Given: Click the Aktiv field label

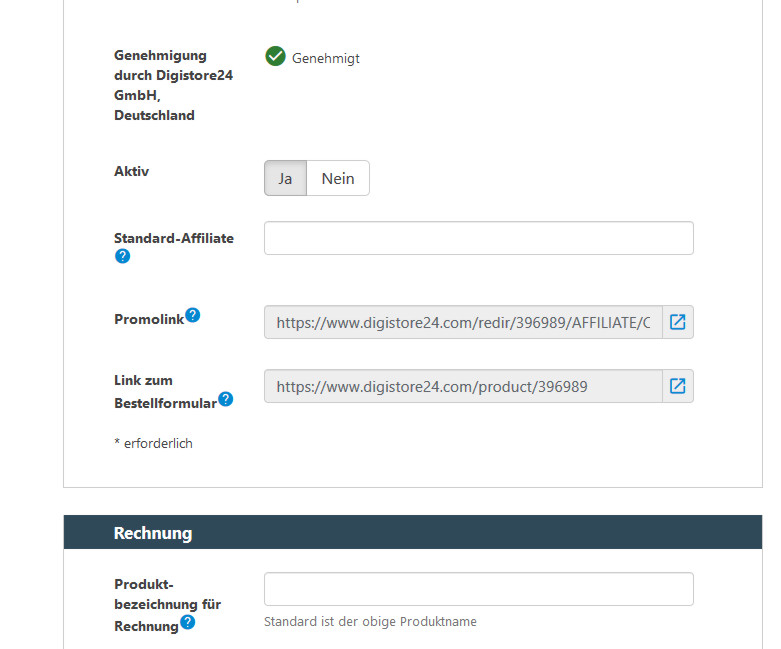Looking at the screenshot, I should point(132,171).
